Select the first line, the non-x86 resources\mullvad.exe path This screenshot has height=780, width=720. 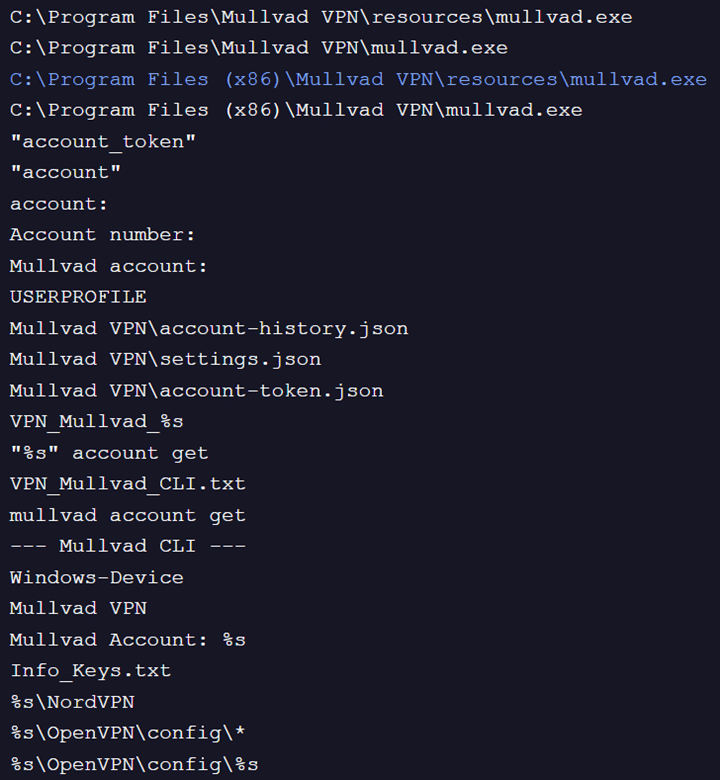click(321, 17)
